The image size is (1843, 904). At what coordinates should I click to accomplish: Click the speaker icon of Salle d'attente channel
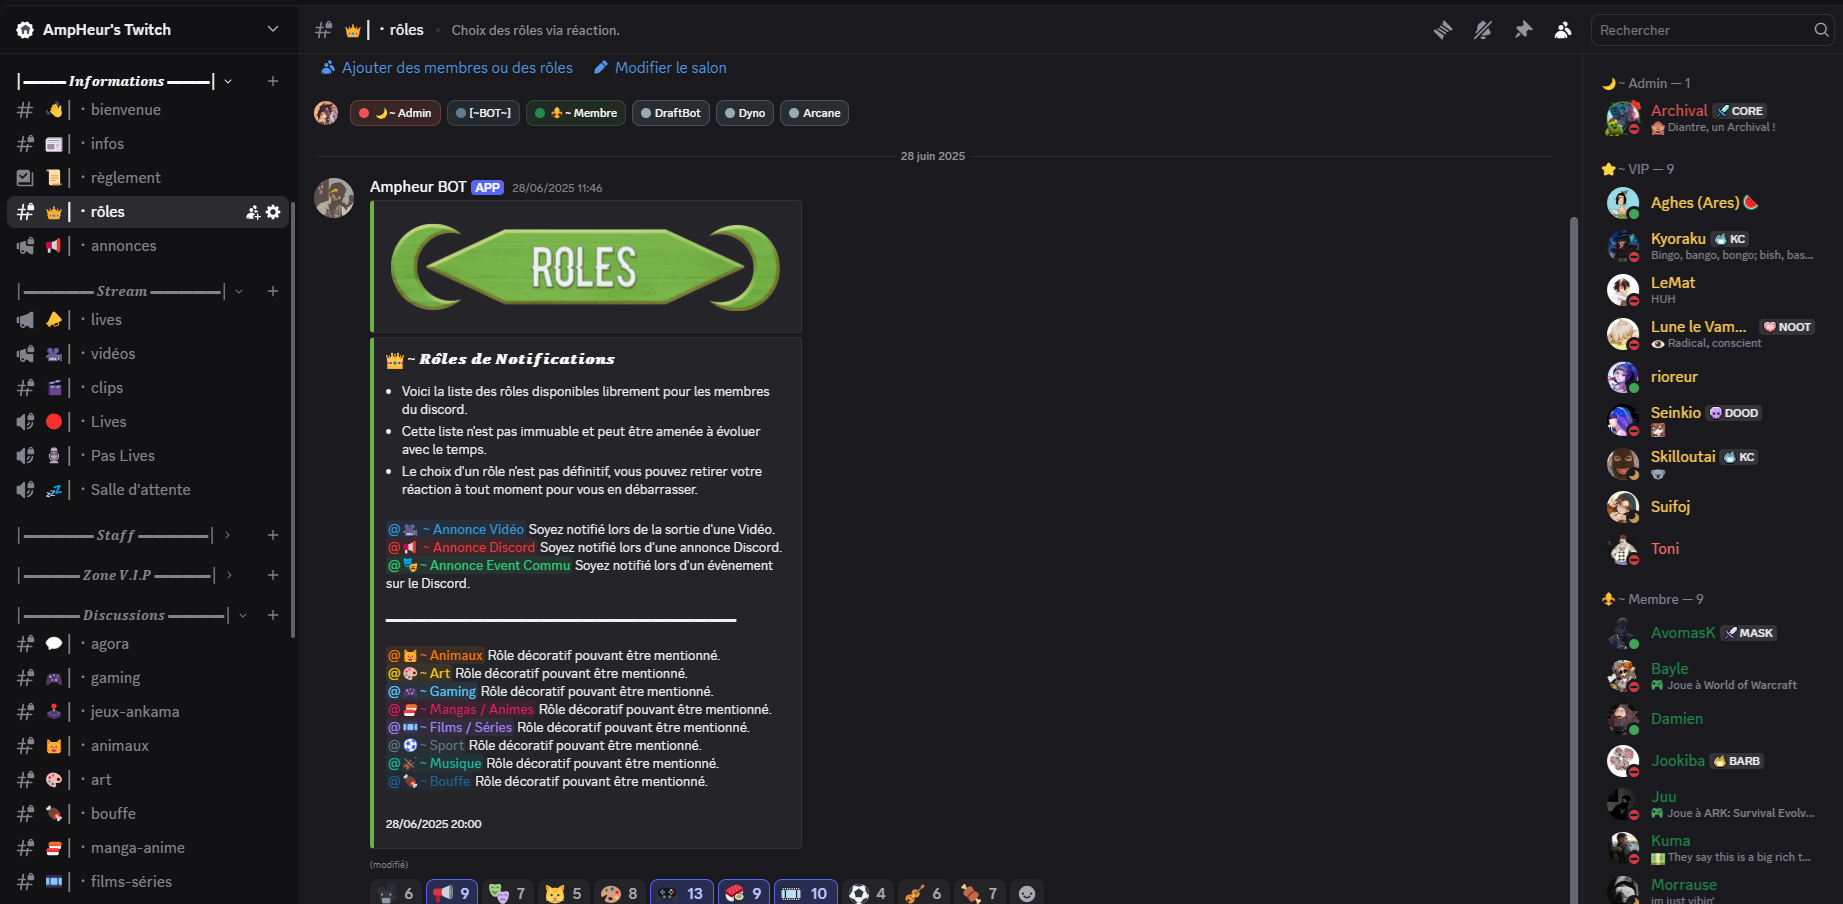point(25,490)
